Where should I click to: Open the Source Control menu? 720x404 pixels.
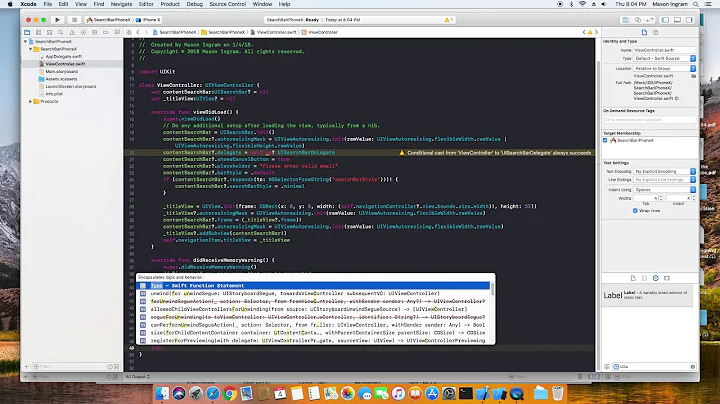228,4
